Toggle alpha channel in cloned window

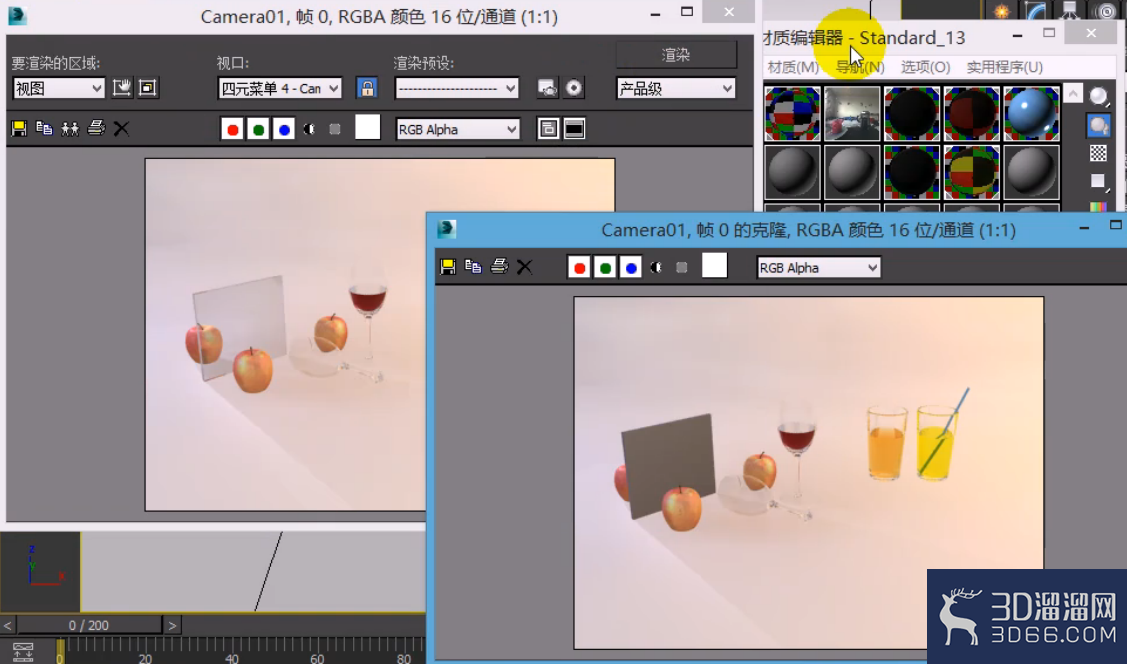[656, 267]
